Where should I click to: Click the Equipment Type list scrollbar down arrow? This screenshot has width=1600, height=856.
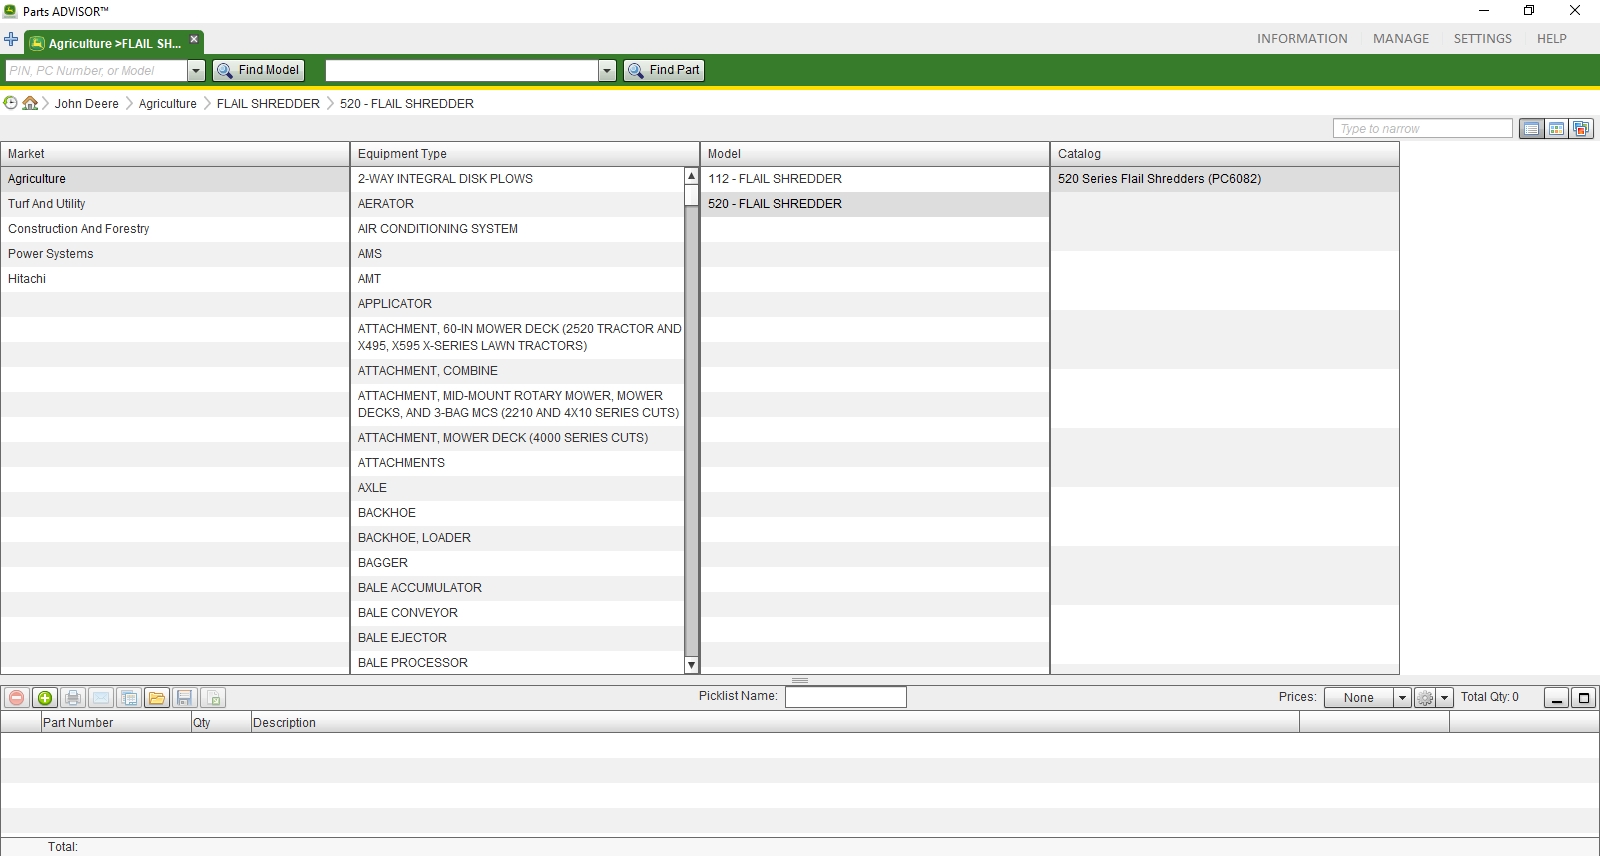(x=691, y=665)
